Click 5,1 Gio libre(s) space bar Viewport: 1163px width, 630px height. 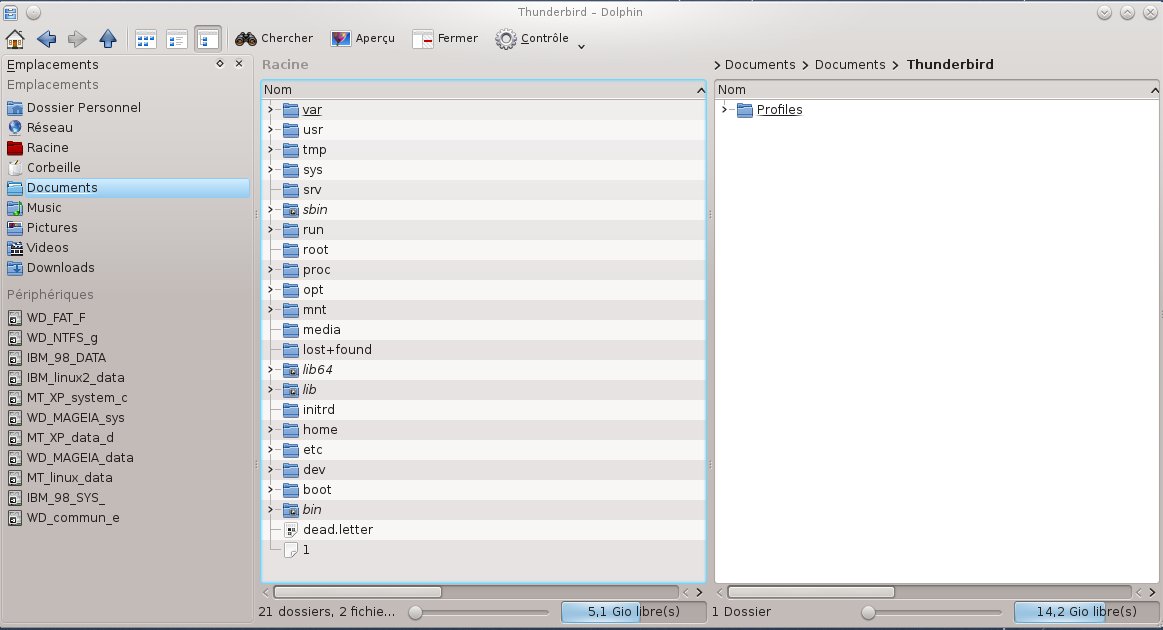point(633,611)
